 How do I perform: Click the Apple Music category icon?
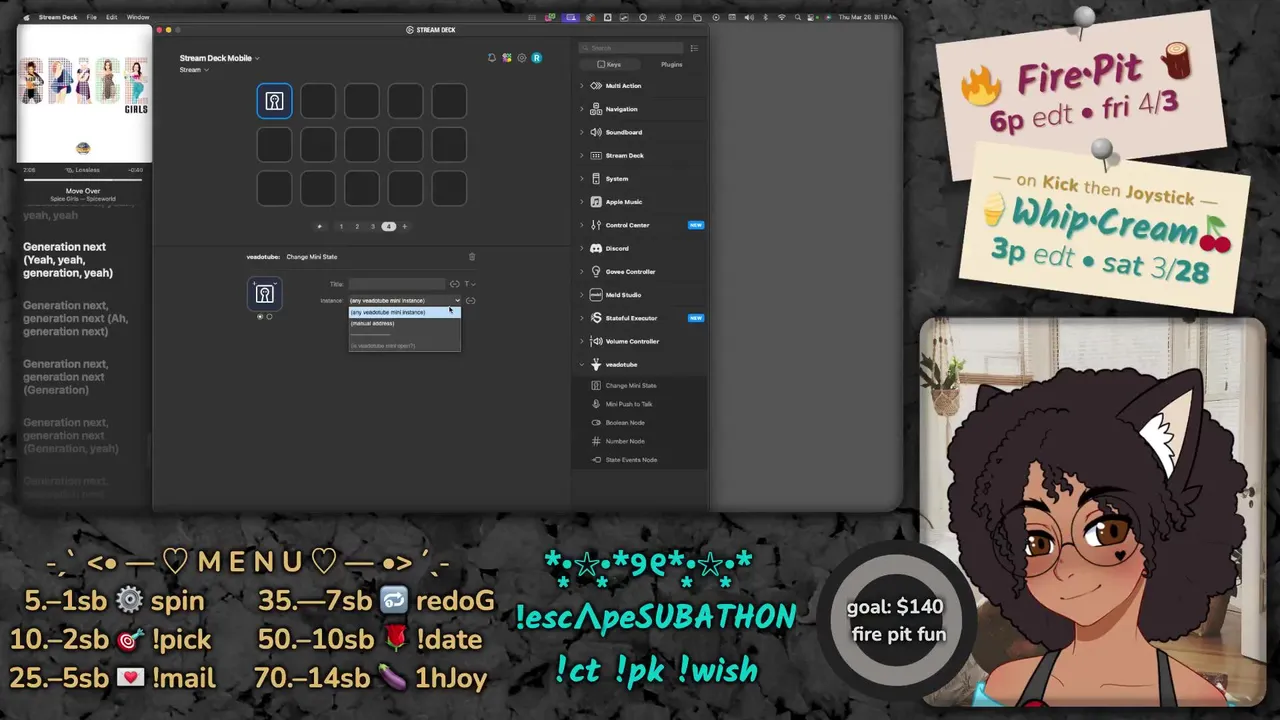pos(596,202)
